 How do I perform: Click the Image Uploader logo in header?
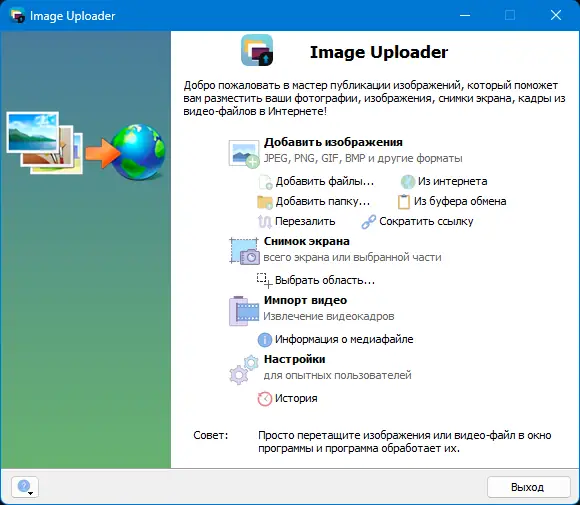tap(257, 50)
